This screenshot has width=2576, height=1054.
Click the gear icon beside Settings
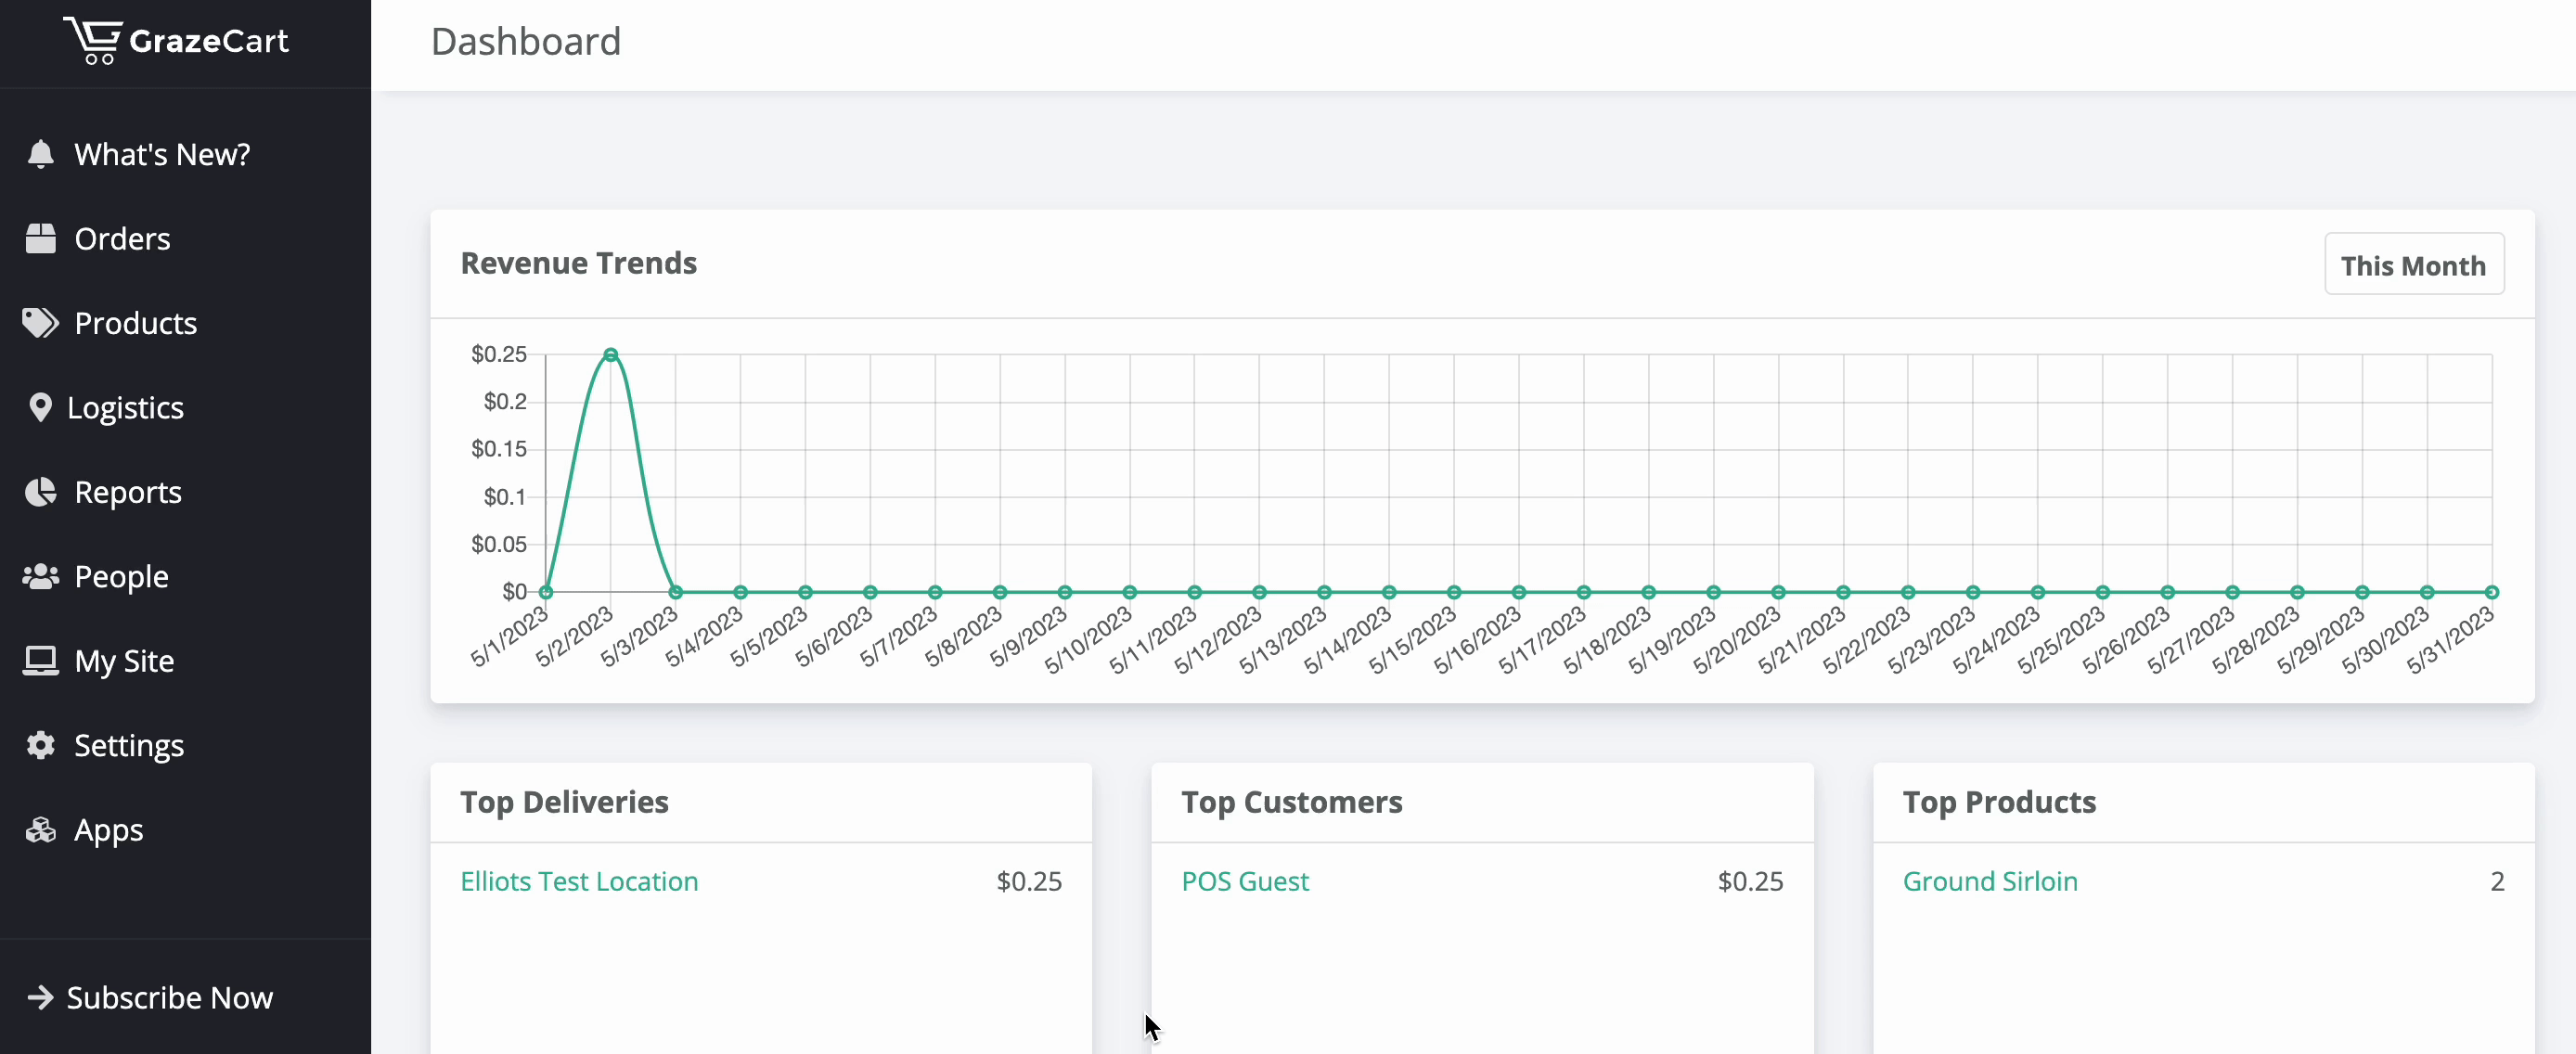tap(40, 745)
